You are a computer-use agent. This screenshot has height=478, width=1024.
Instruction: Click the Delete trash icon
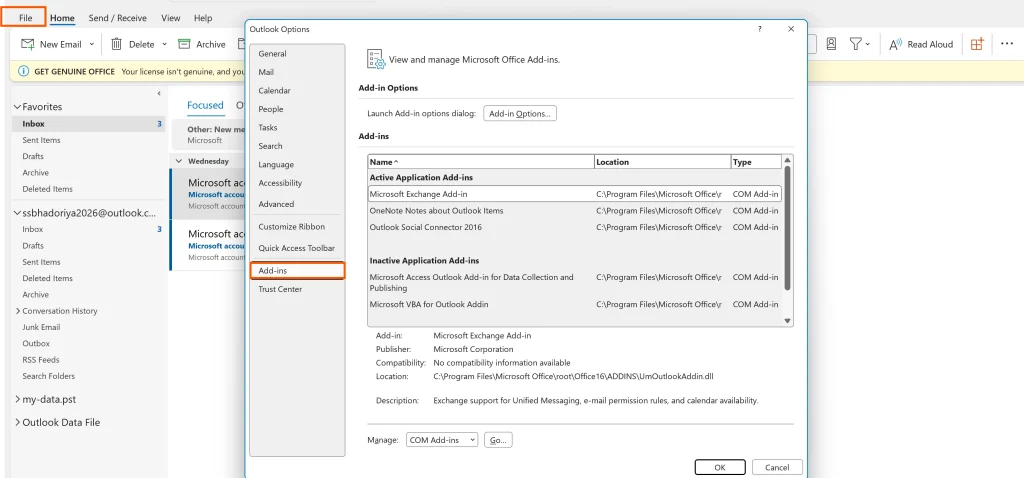coord(116,44)
